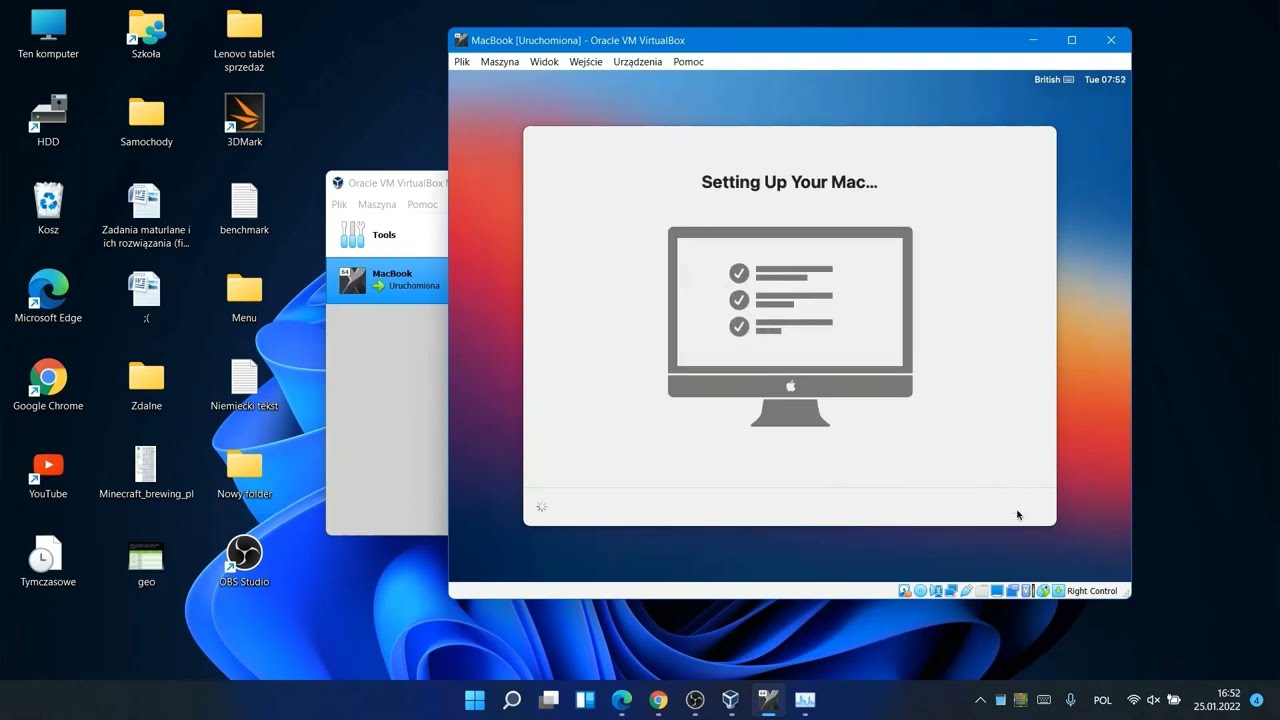Select 3DMark desktop shortcut
The image size is (1280, 720).
(244, 122)
